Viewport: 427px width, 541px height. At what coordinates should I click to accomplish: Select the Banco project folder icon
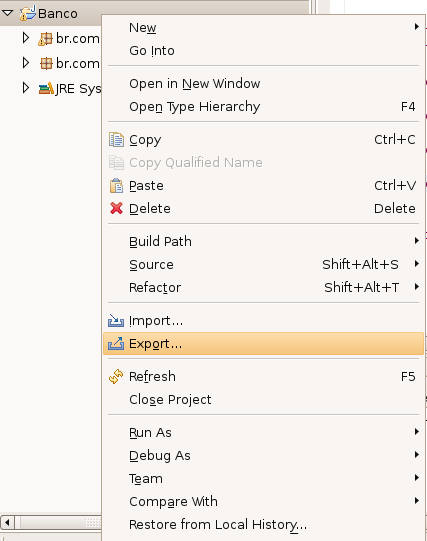[28, 13]
